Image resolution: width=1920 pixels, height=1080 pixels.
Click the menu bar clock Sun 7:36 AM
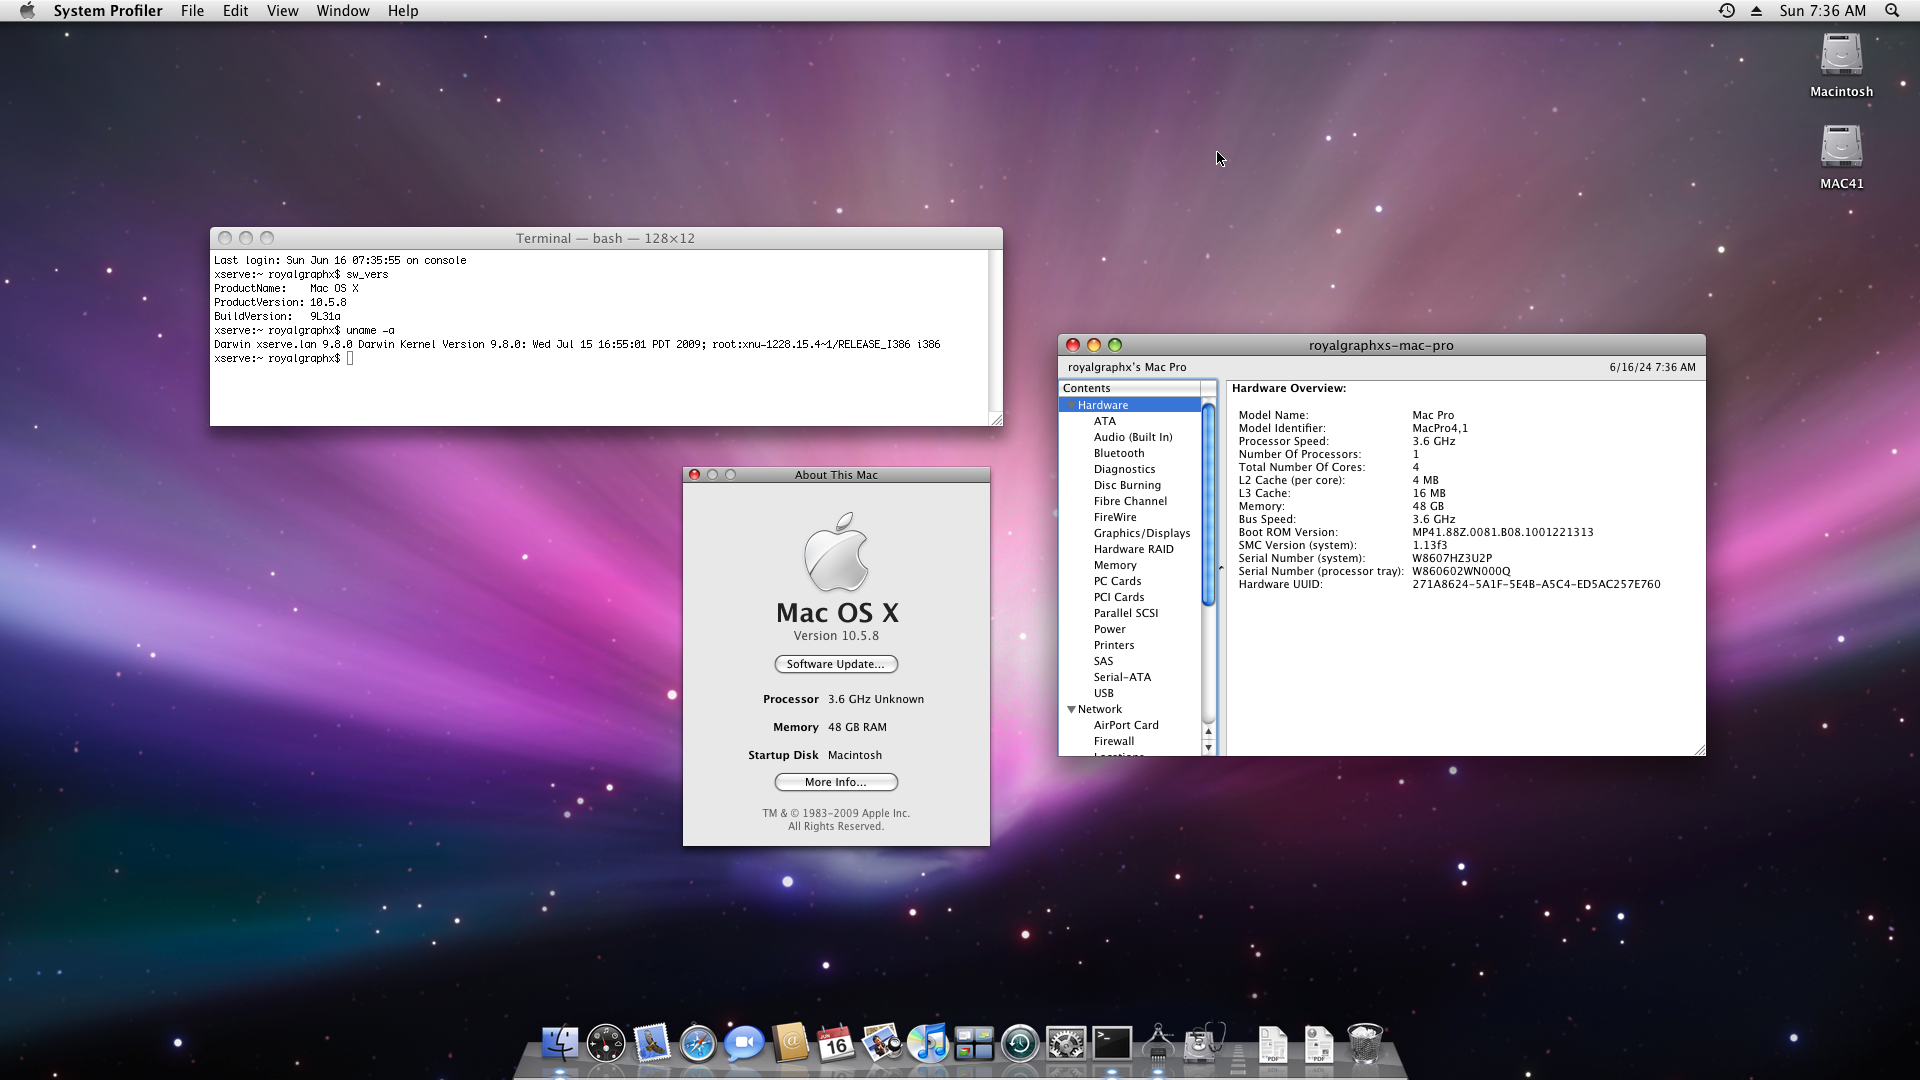point(1822,11)
